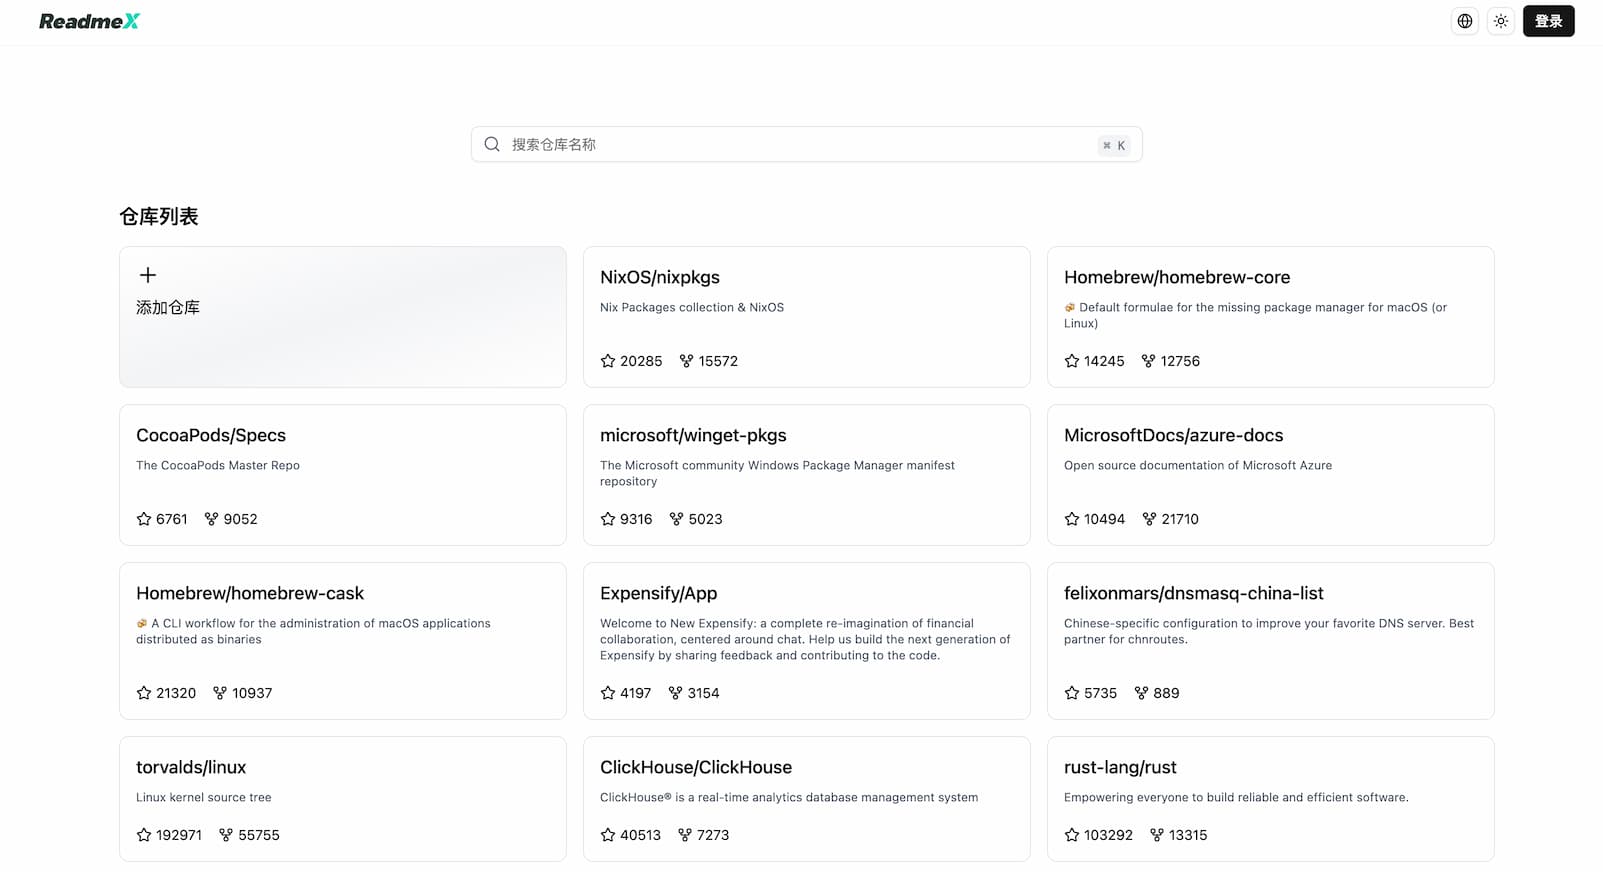
Task: Click 'Linux kernel source tree' description
Action: click(204, 797)
